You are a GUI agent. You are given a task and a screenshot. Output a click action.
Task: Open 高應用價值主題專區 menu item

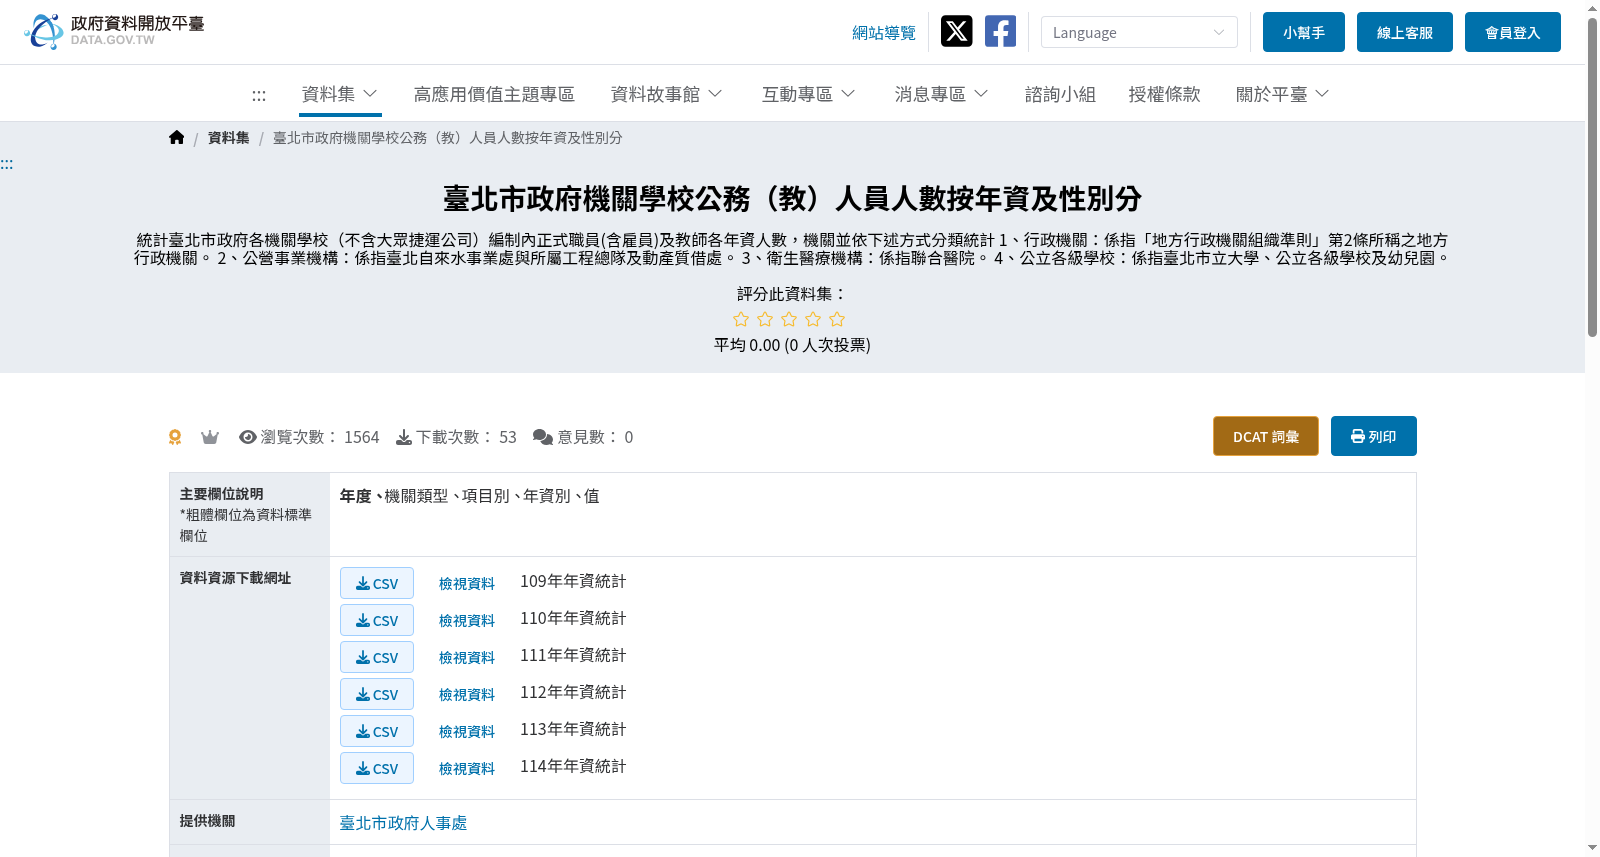[x=494, y=94]
